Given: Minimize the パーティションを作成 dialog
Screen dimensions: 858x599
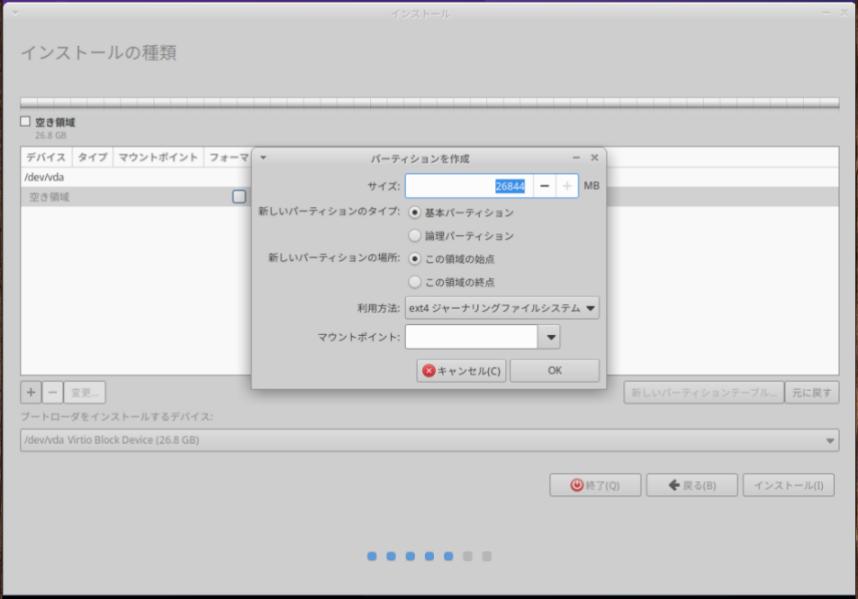Looking at the screenshot, I should [x=576, y=158].
